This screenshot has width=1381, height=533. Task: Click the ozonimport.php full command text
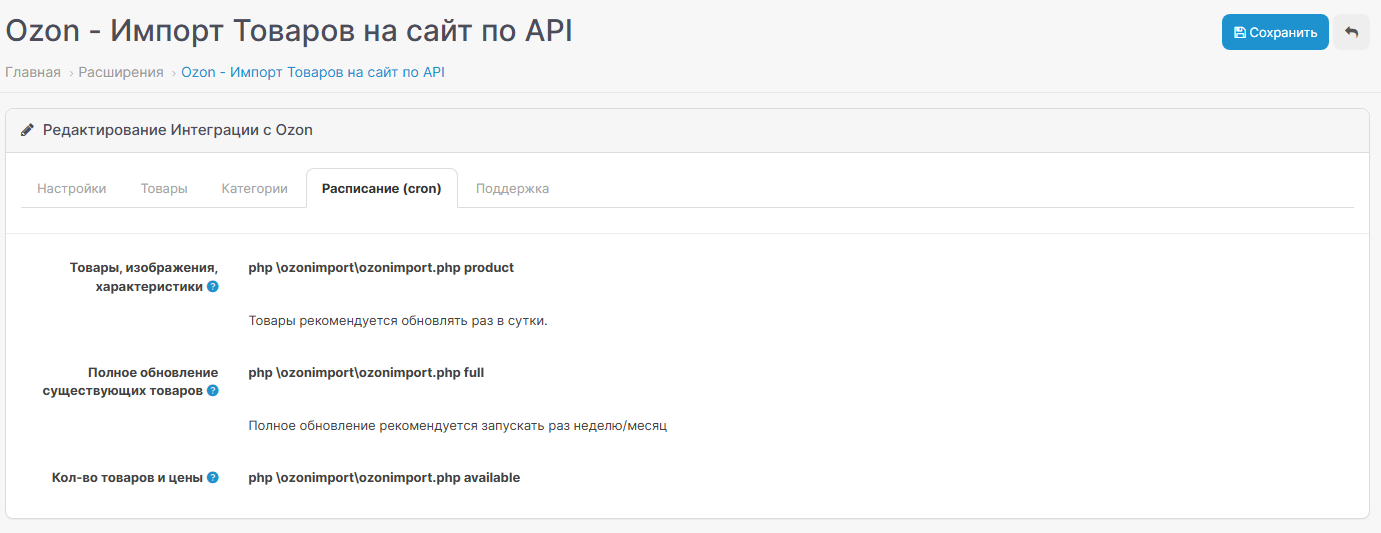coord(366,372)
